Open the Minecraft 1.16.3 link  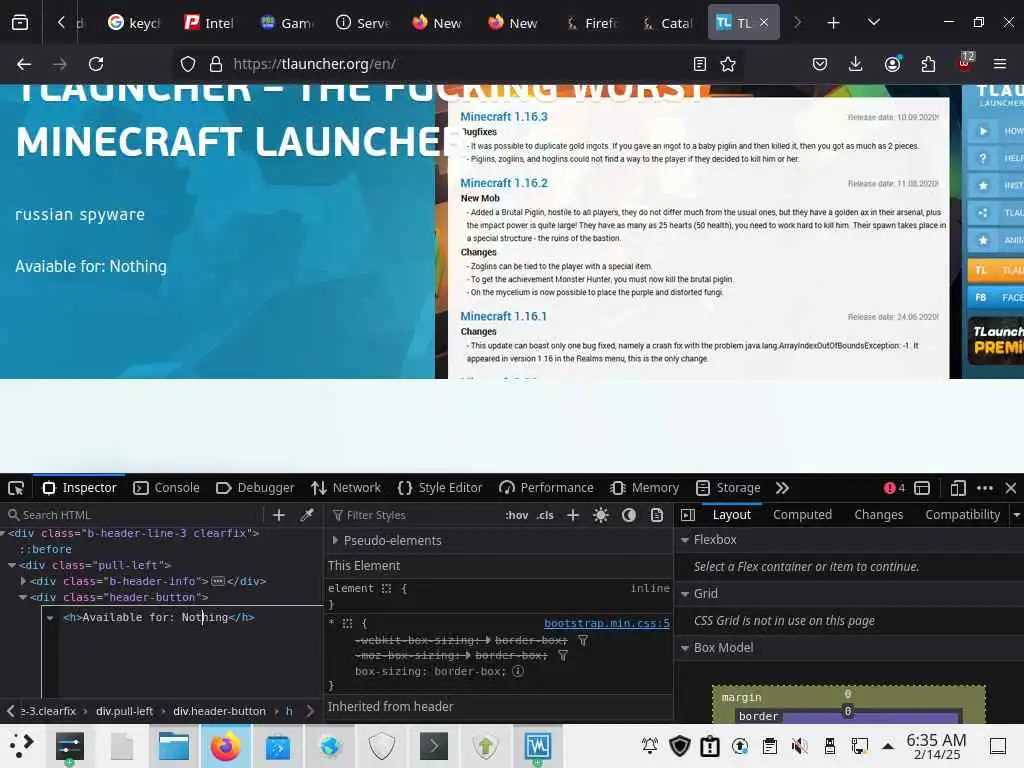(504, 117)
